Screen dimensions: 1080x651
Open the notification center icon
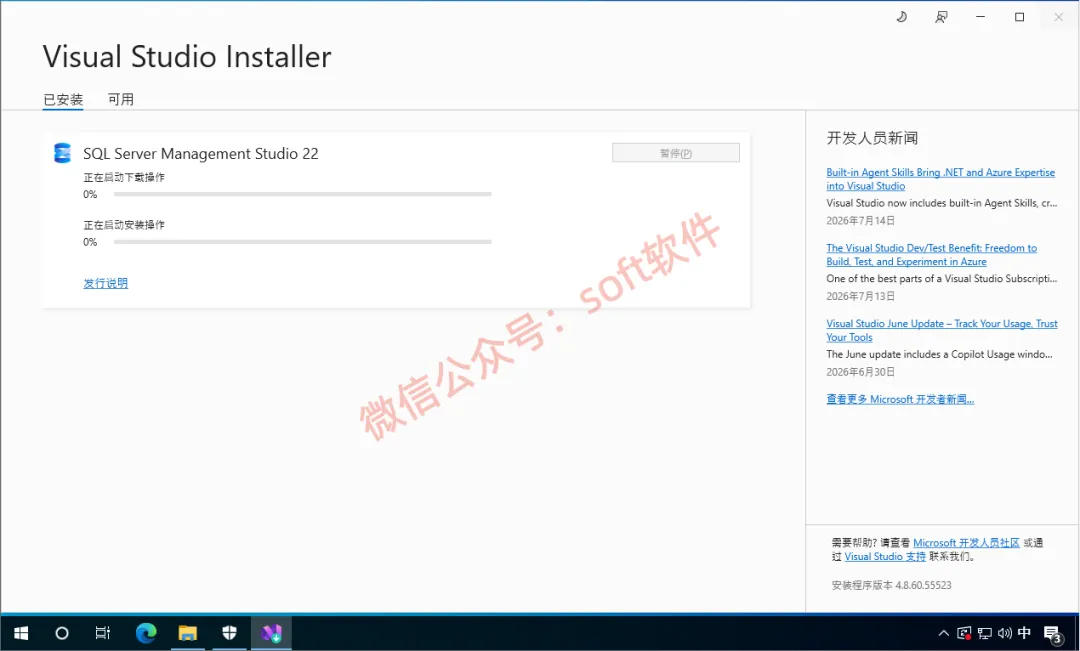coord(1052,634)
